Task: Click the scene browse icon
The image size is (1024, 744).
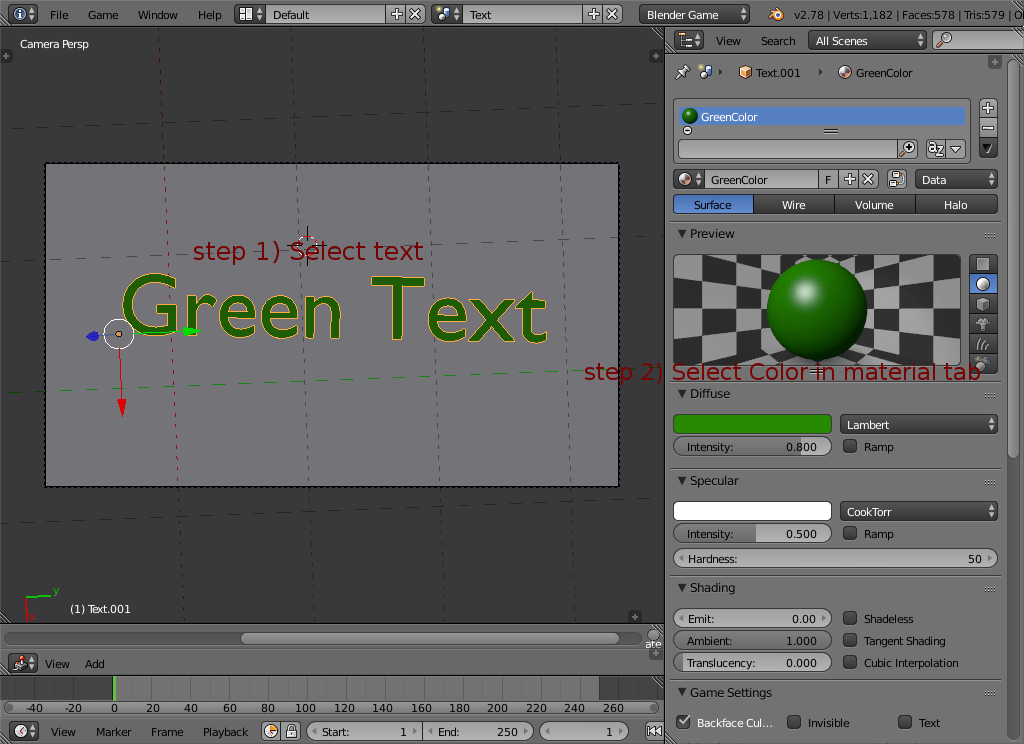Action: pyautogui.click(x=447, y=14)
